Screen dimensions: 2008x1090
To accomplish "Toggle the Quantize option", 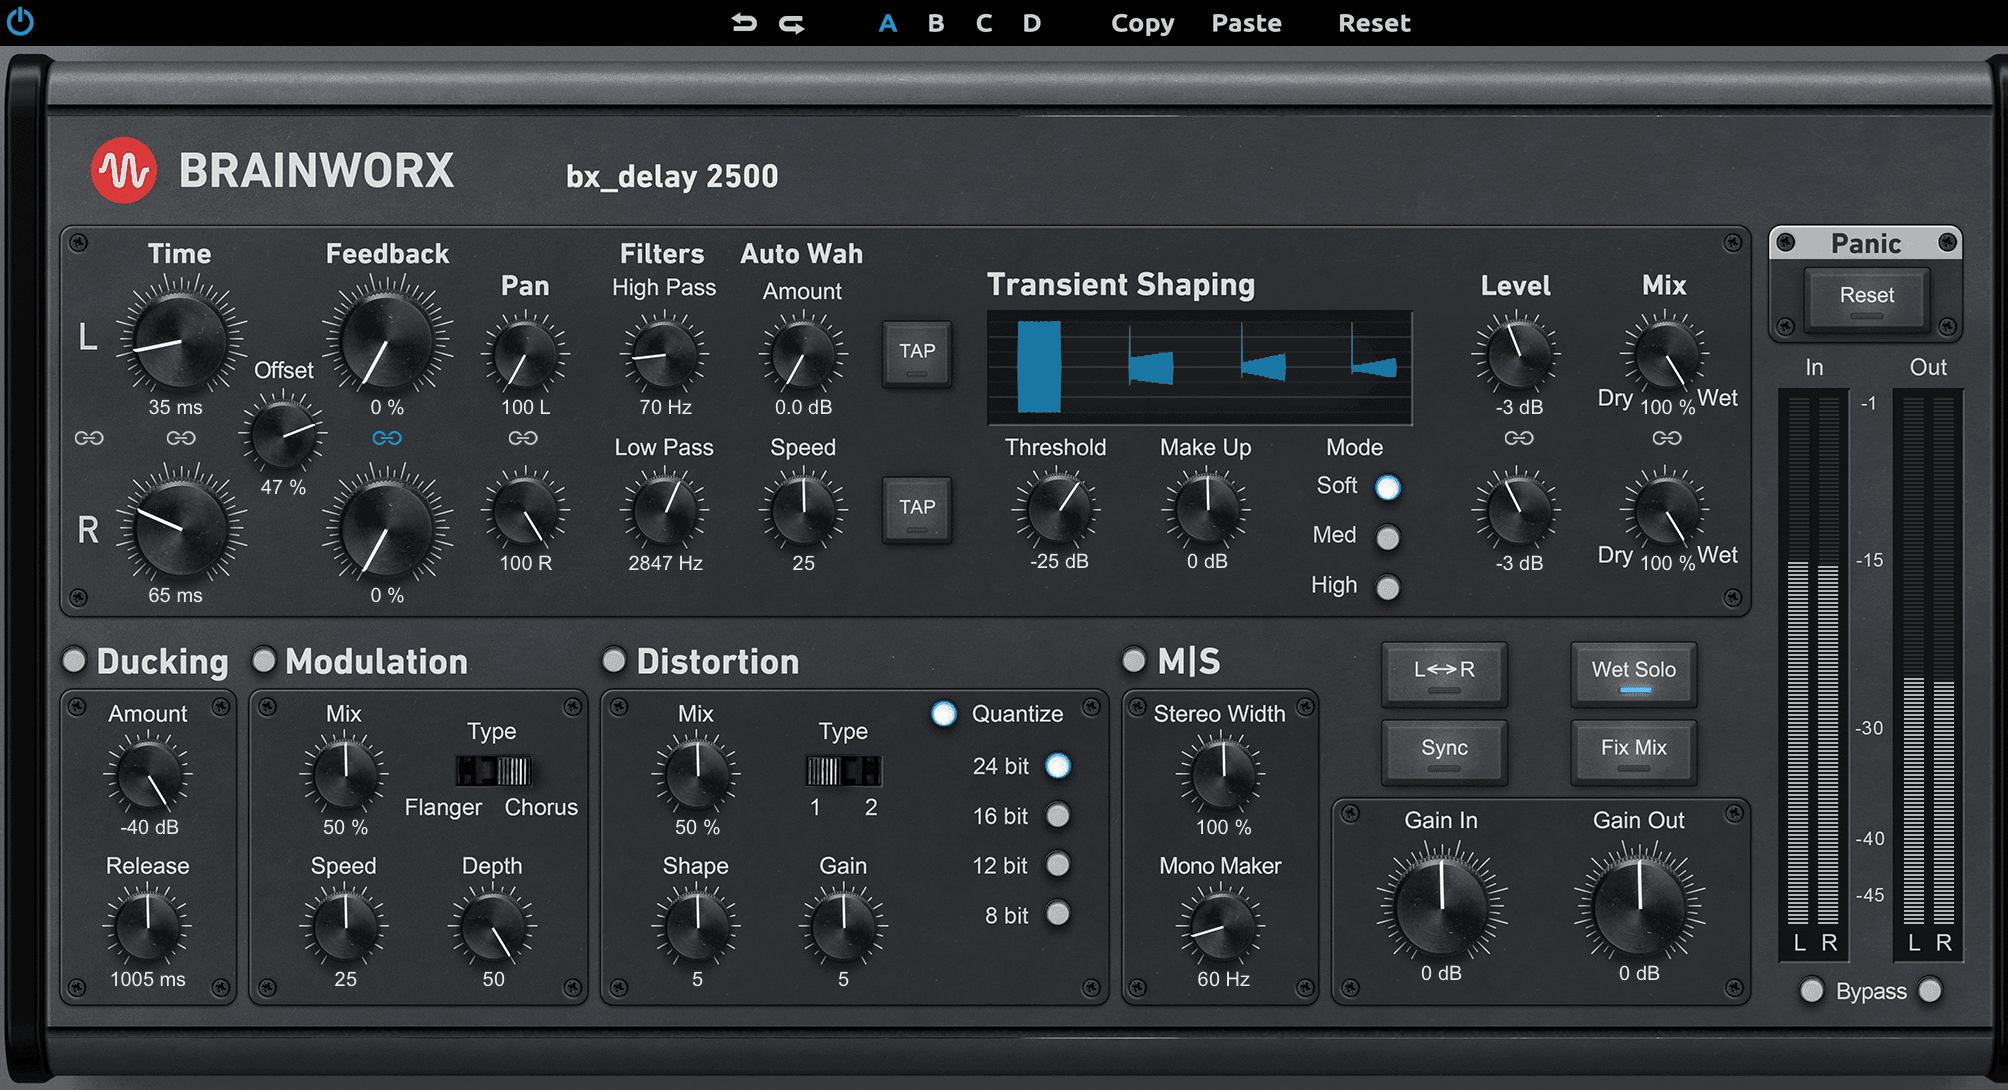I will tap(944, 714).
